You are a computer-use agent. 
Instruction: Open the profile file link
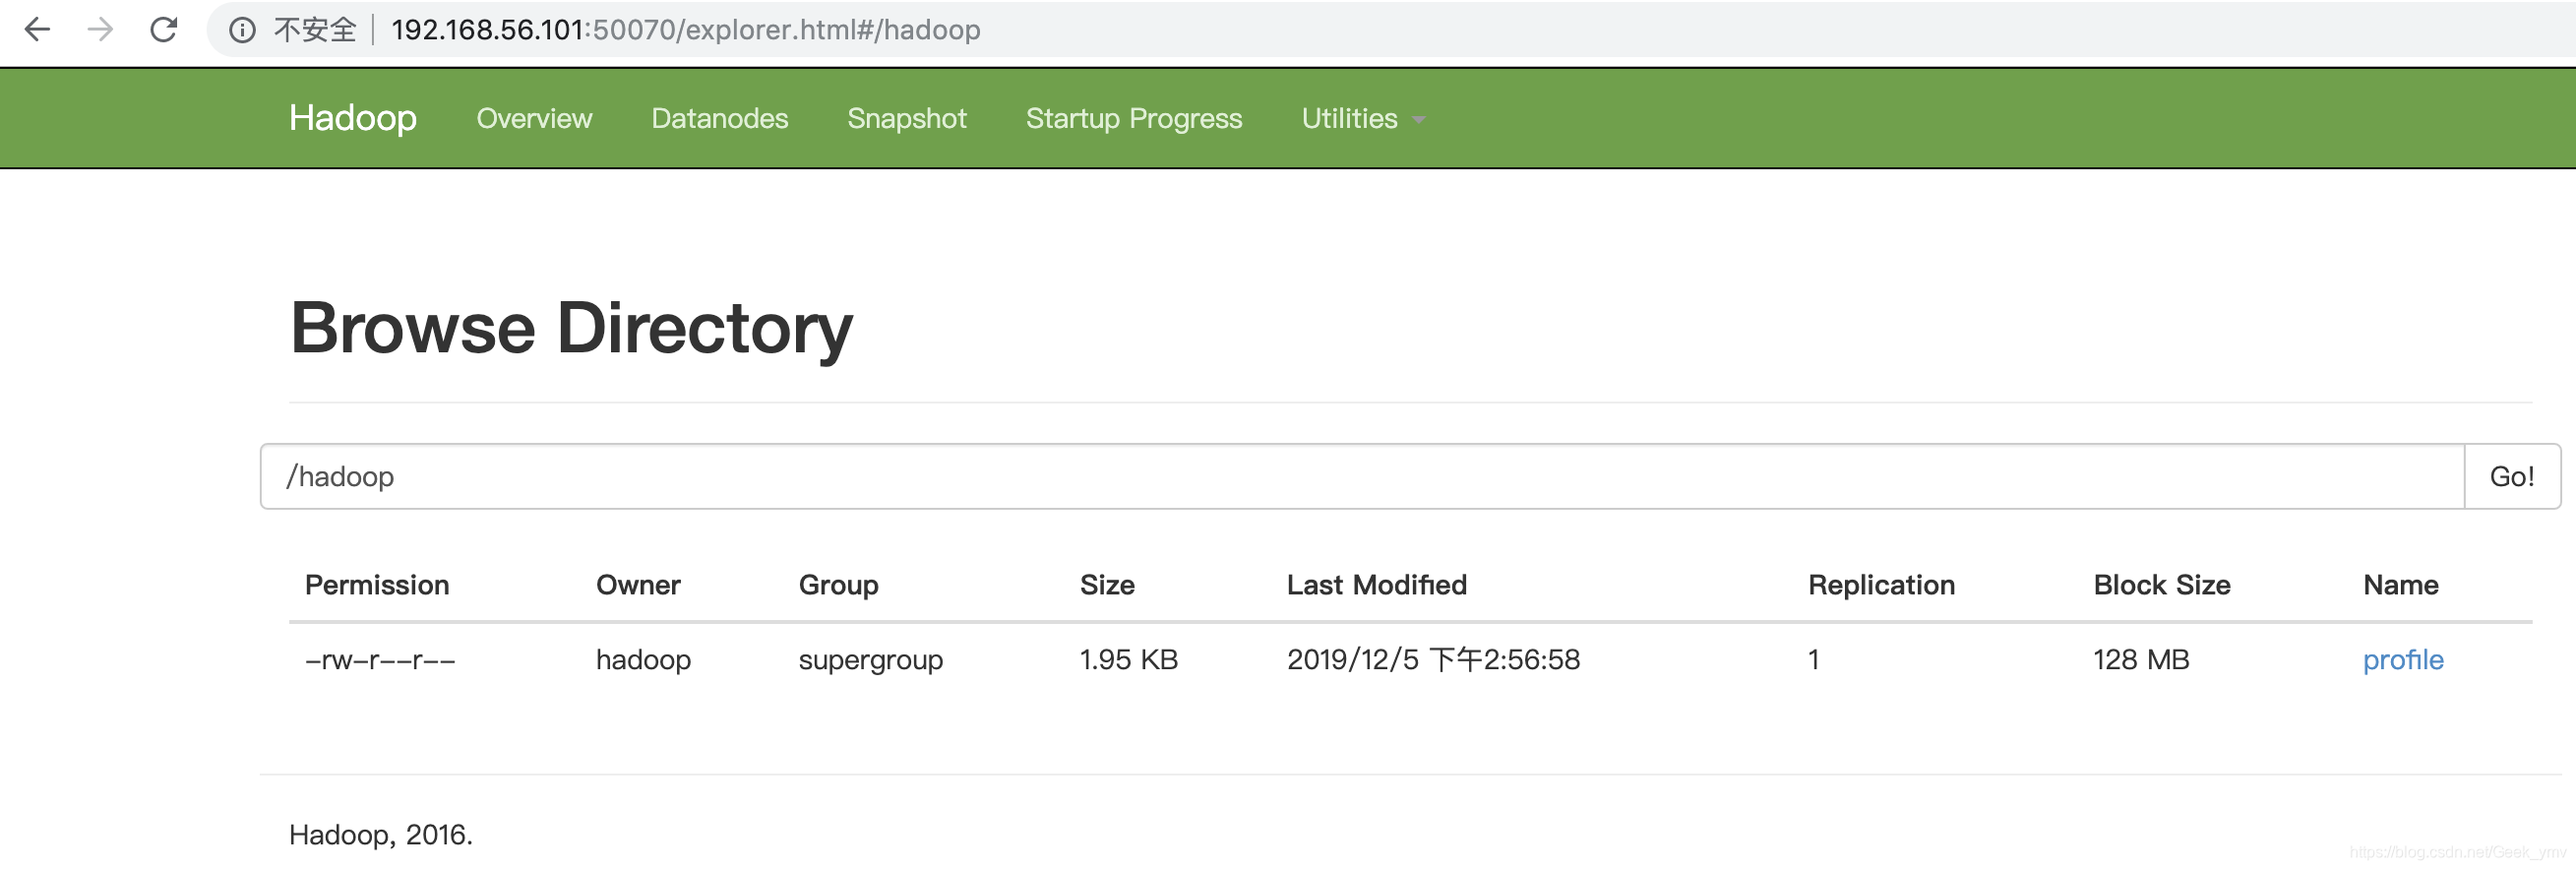(x=2402, y=660)
